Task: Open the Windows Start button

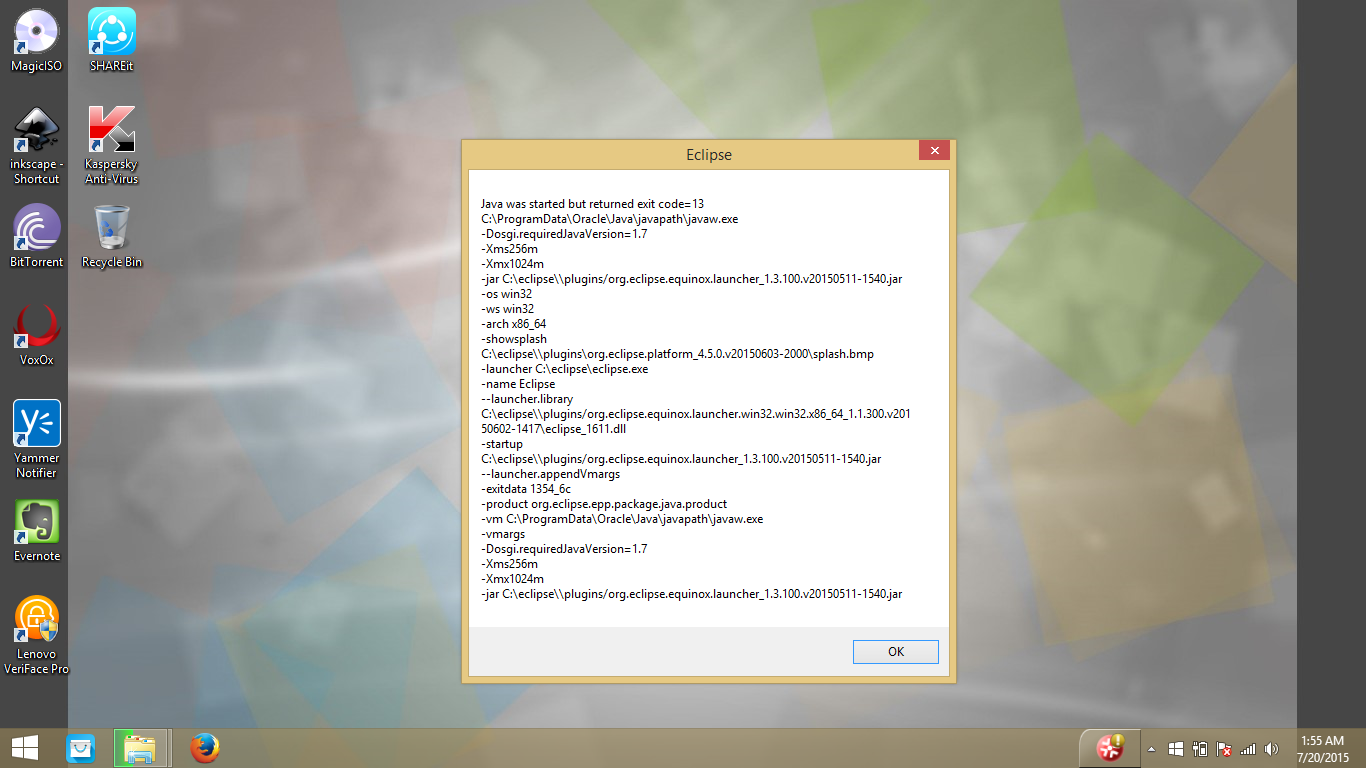Action: pos(25,748)
